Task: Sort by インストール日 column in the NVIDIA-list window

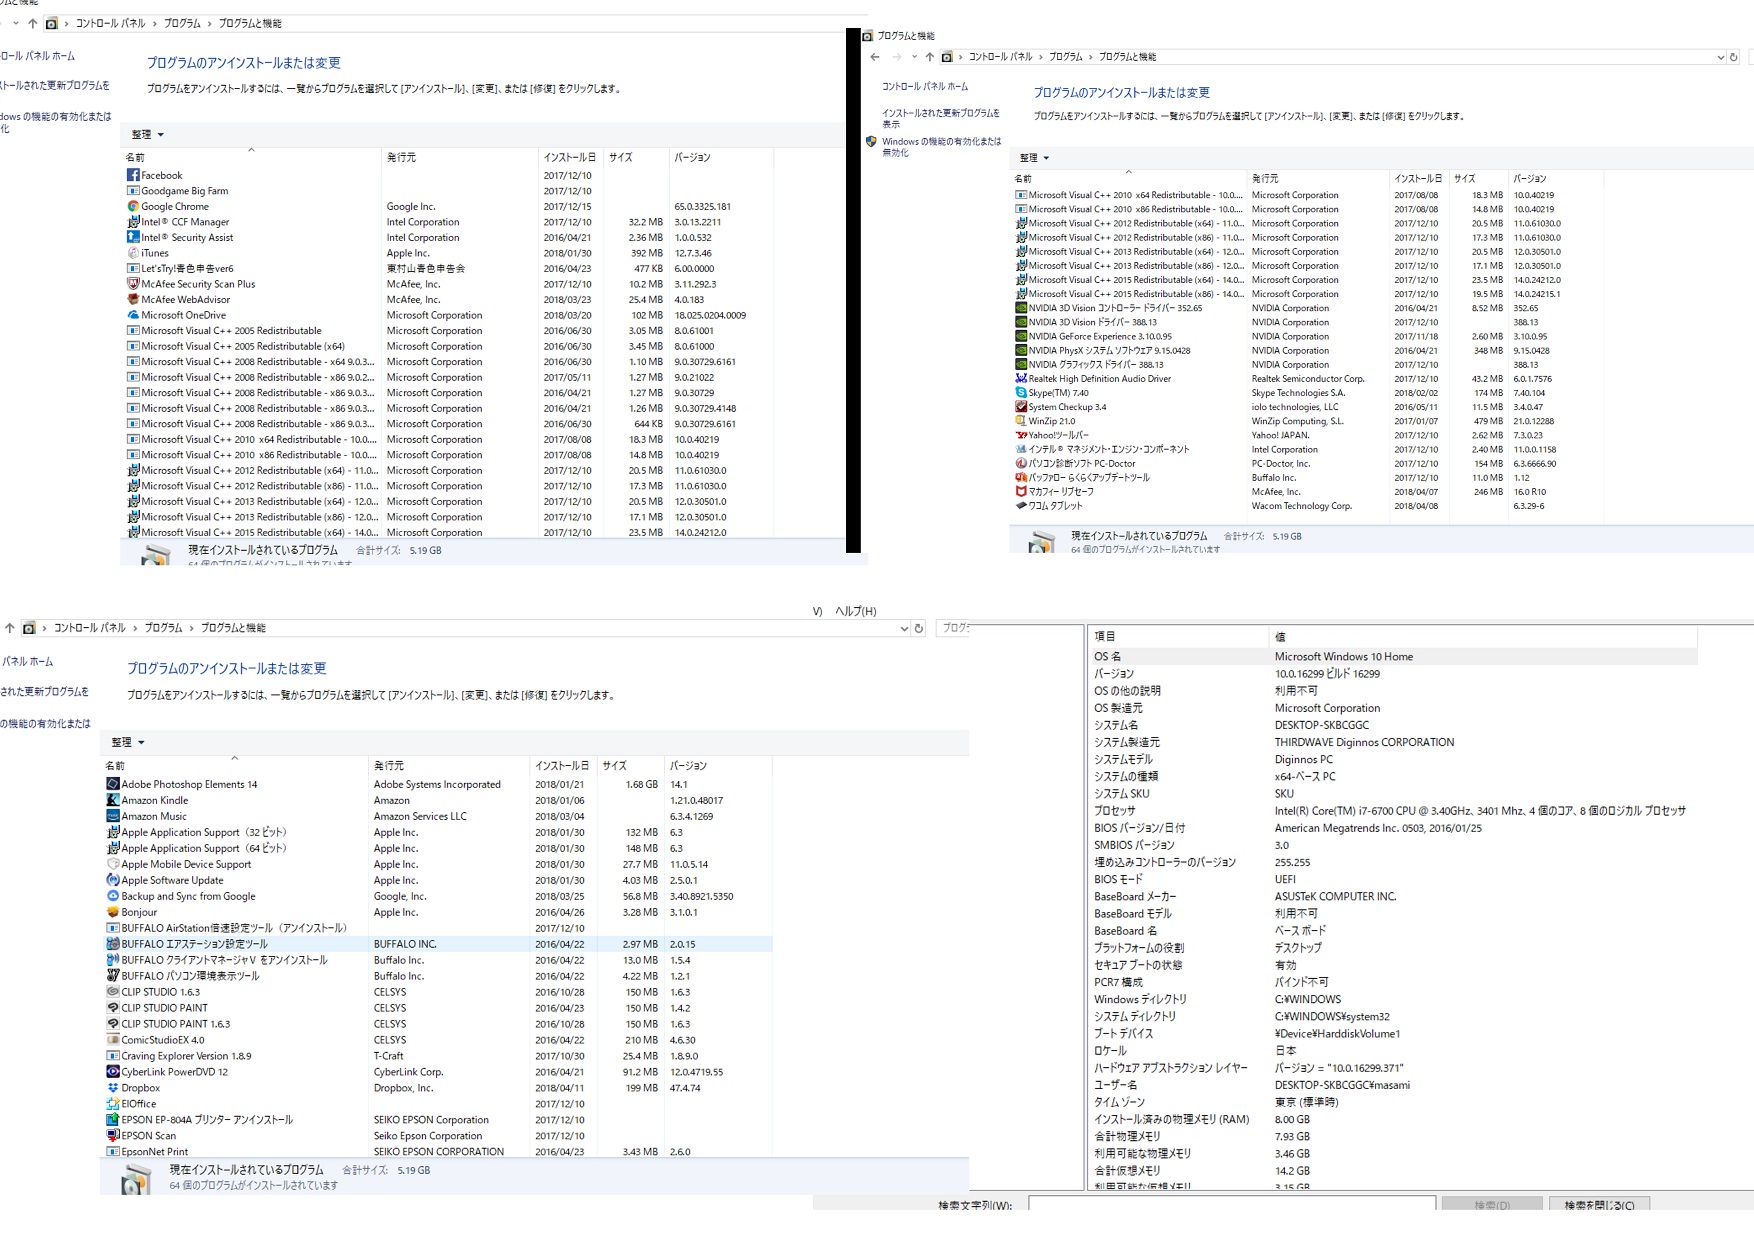Action: point(1418,178)
